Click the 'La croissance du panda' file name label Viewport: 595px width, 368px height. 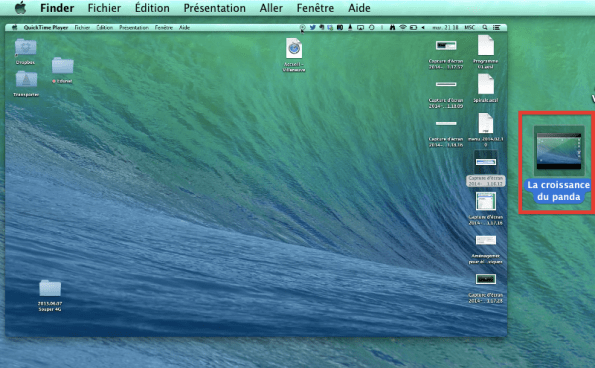coord(559,191)
